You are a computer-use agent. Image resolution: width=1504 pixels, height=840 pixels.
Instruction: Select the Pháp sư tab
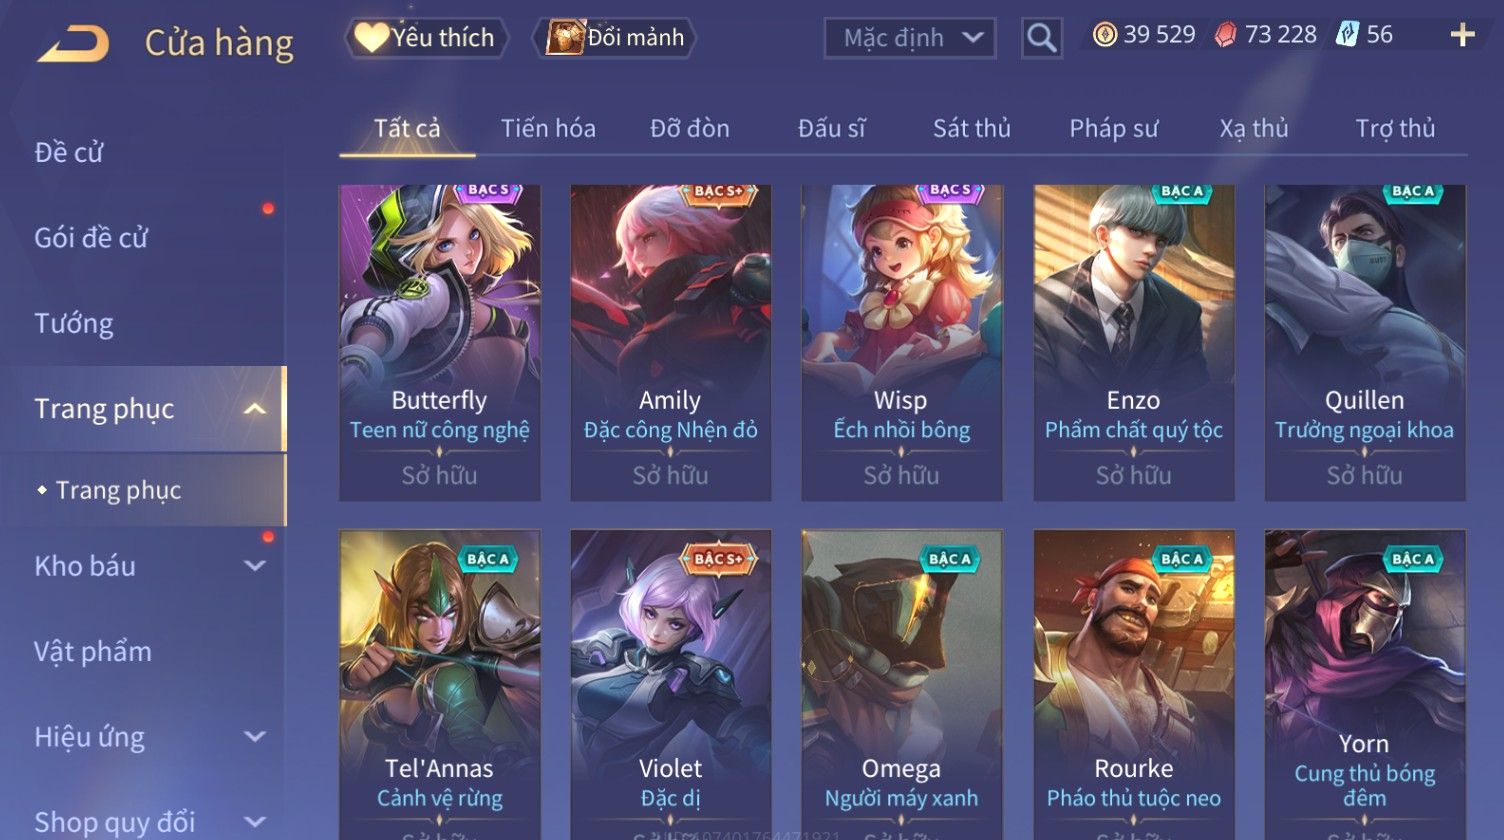1113,128
